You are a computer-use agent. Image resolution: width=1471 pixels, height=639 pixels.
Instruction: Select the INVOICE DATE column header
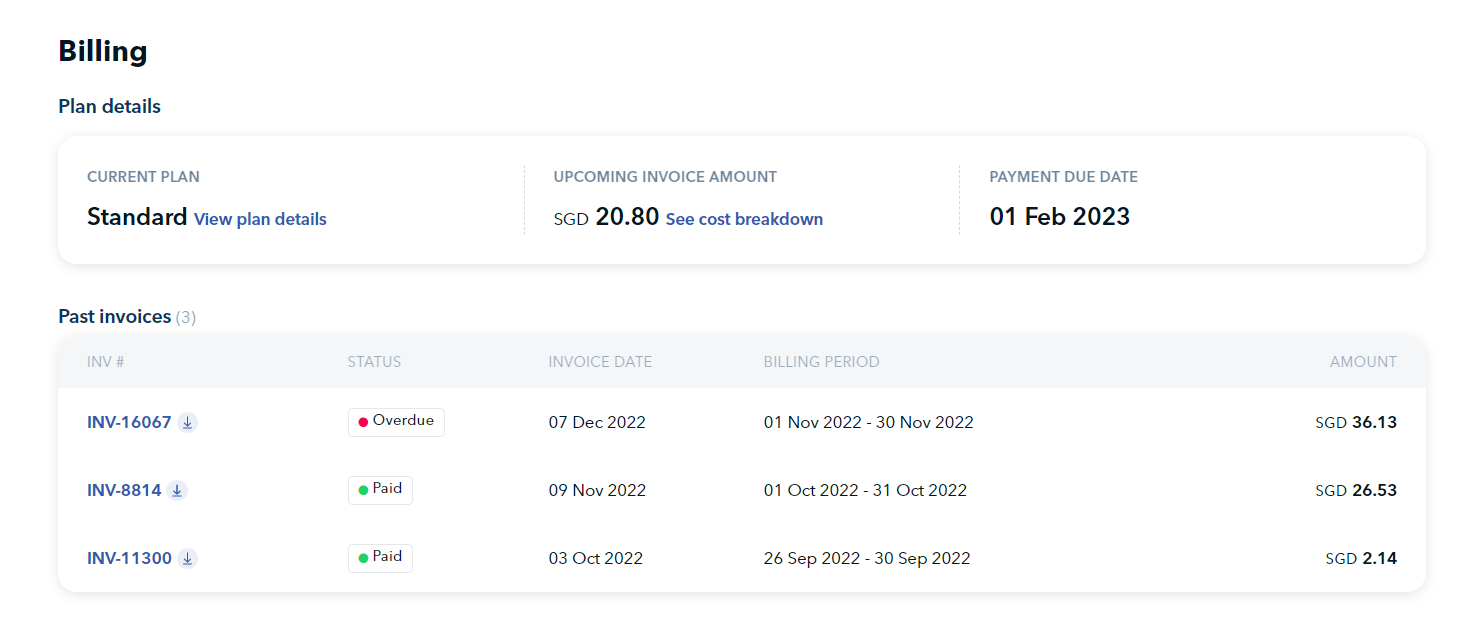[x=600, y=362]
